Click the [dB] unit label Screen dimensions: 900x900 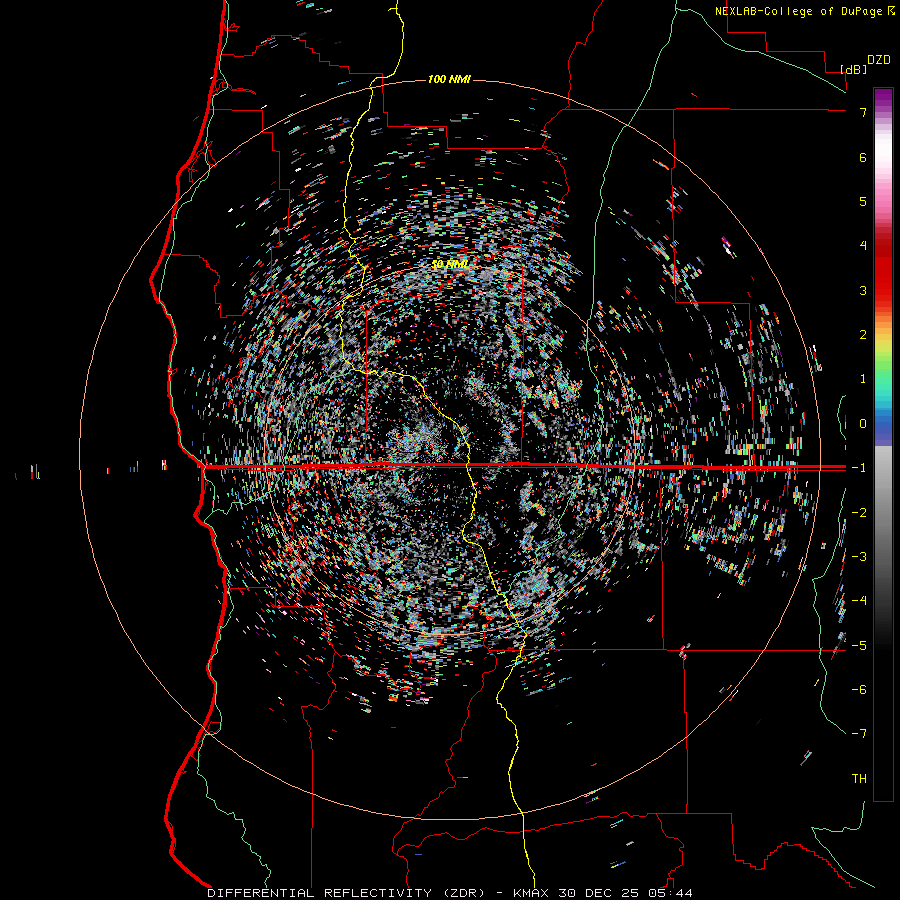[853, 69]
